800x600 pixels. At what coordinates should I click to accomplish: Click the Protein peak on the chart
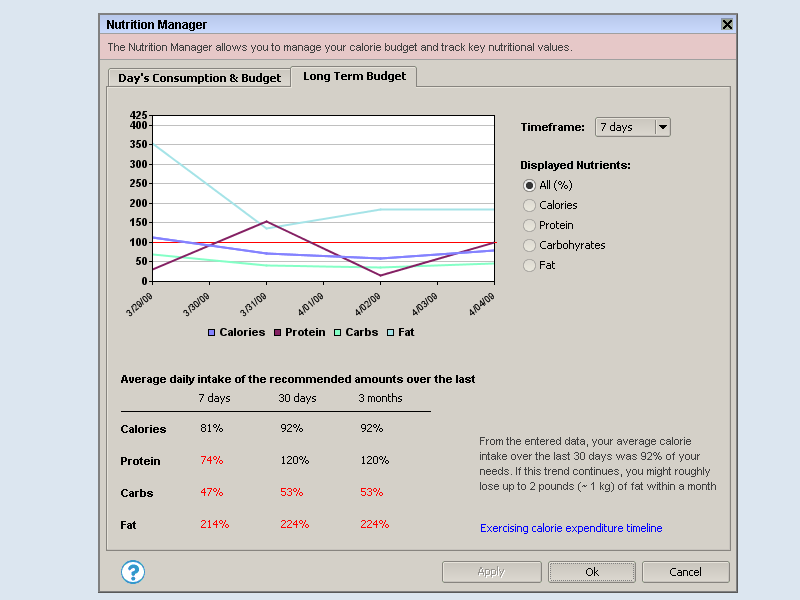pyautogui.click(x=267, y=221)
